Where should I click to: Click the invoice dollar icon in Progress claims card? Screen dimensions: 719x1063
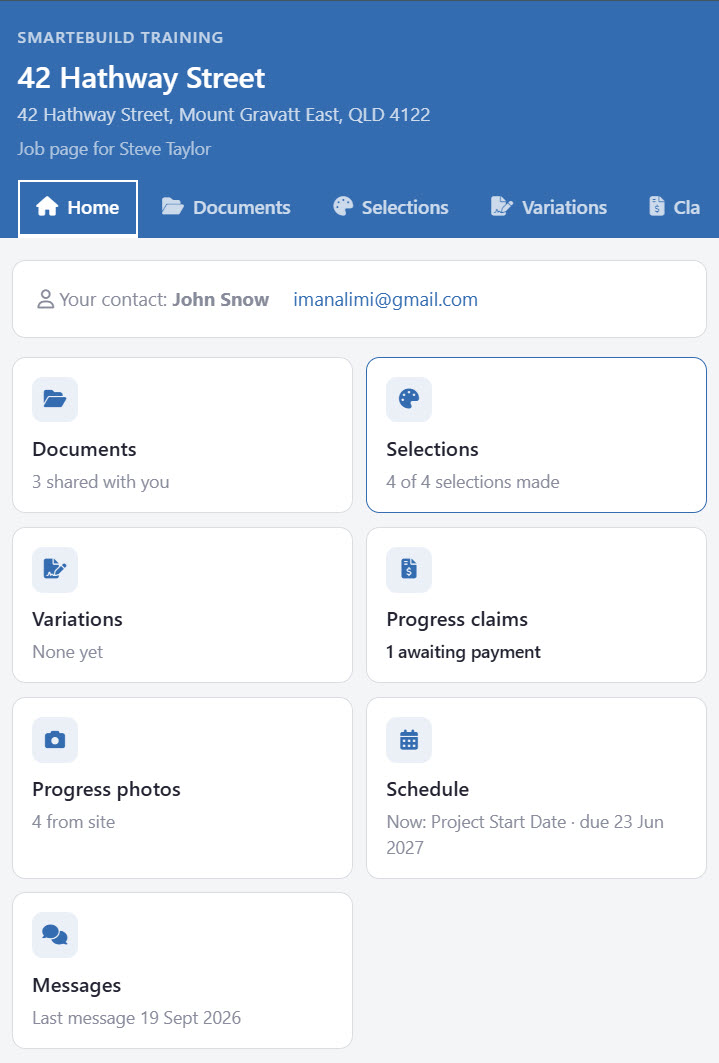point(409,569)
